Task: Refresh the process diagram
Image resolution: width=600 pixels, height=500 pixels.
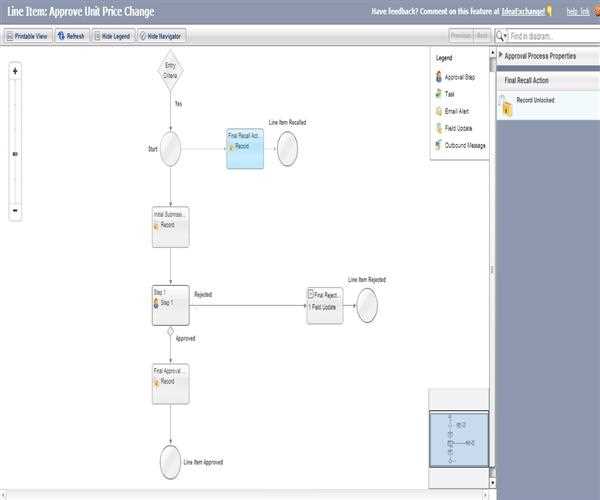Action: tap(71, 36)
